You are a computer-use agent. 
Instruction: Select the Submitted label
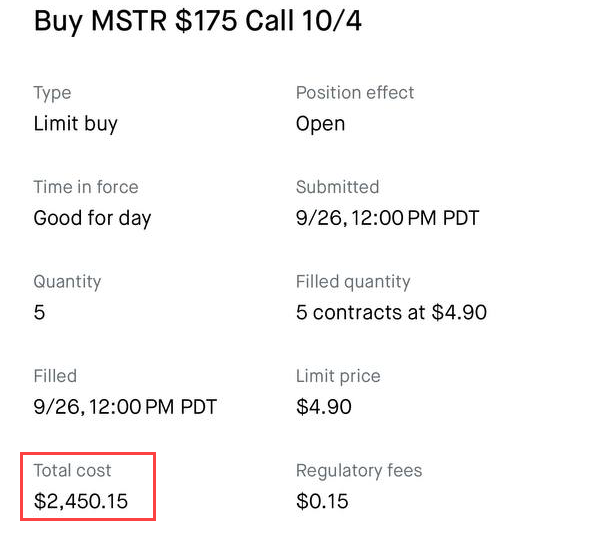[x=337, y=187]
